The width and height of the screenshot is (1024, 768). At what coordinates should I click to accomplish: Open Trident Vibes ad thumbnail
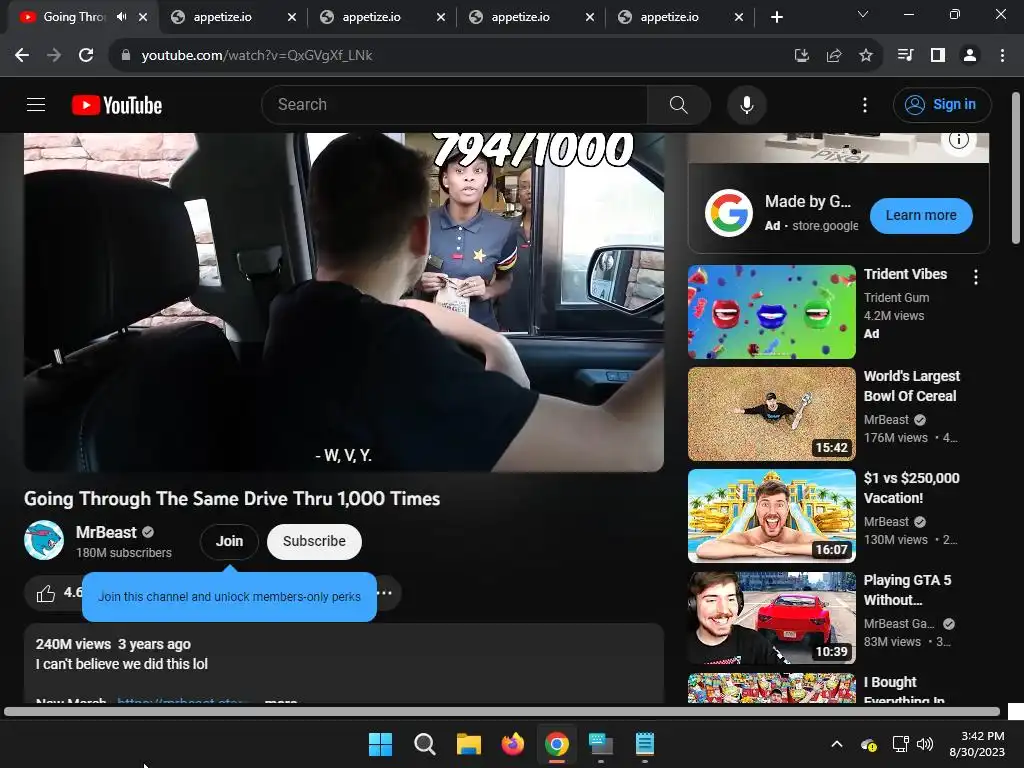coord(772,312)
